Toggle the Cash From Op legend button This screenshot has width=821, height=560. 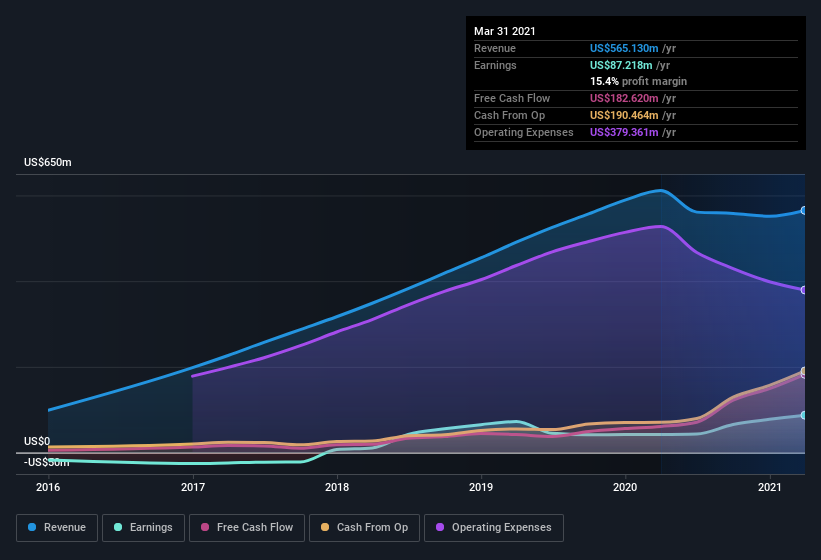364,528
